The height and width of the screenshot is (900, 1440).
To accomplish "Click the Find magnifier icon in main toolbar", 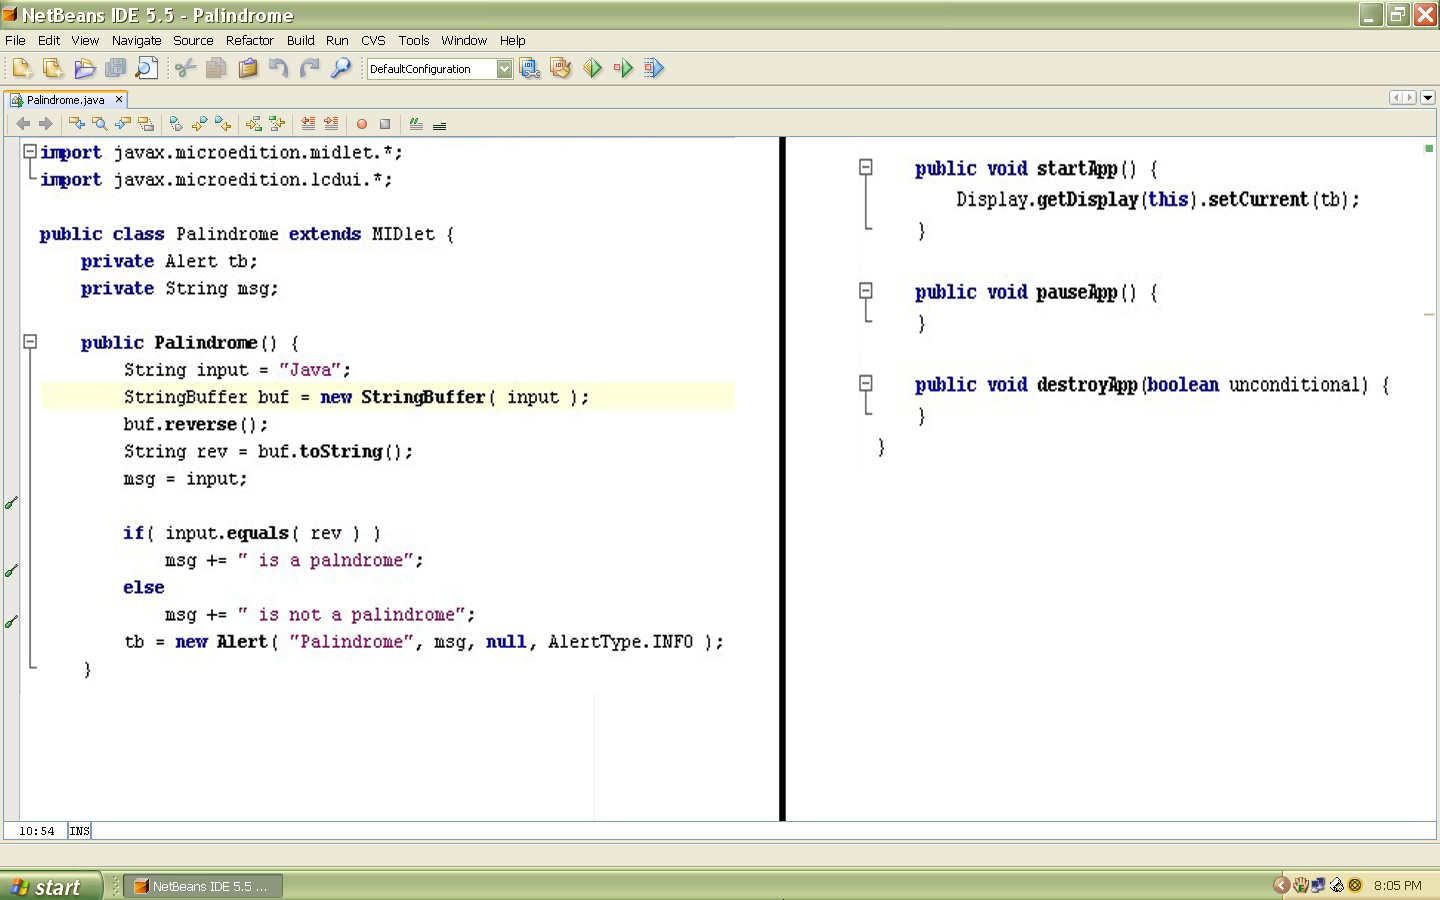I will pyautogui.click(x=341, y=68).
